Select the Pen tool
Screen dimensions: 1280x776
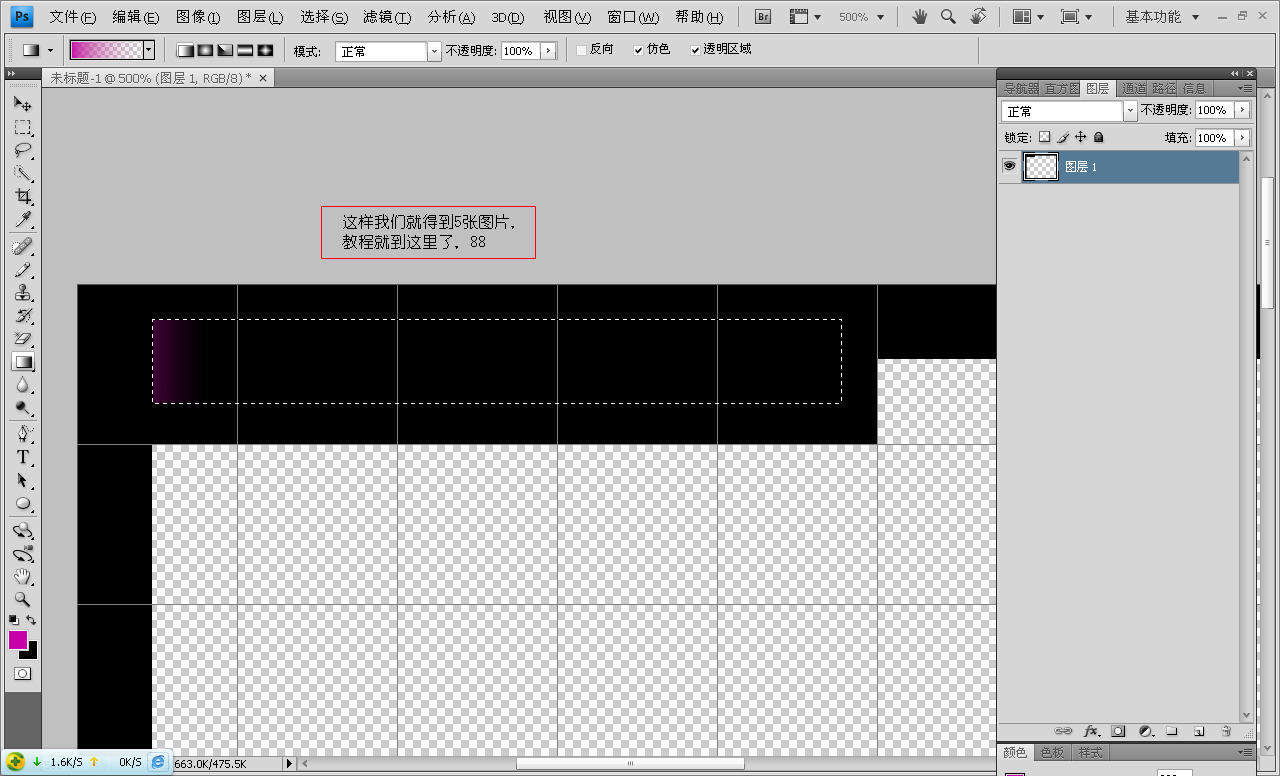pyautogui.click(x=23, y=434)
